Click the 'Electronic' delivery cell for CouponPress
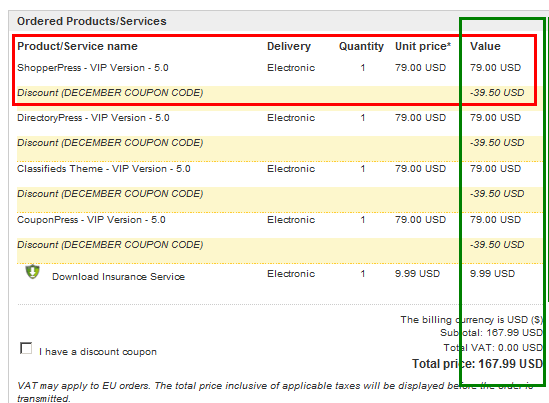 click(x=291, y=220)
